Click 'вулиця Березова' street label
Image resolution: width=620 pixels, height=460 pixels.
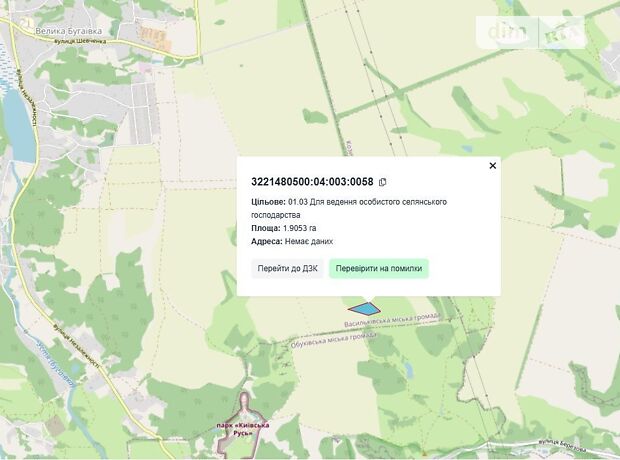pos(561,445)
